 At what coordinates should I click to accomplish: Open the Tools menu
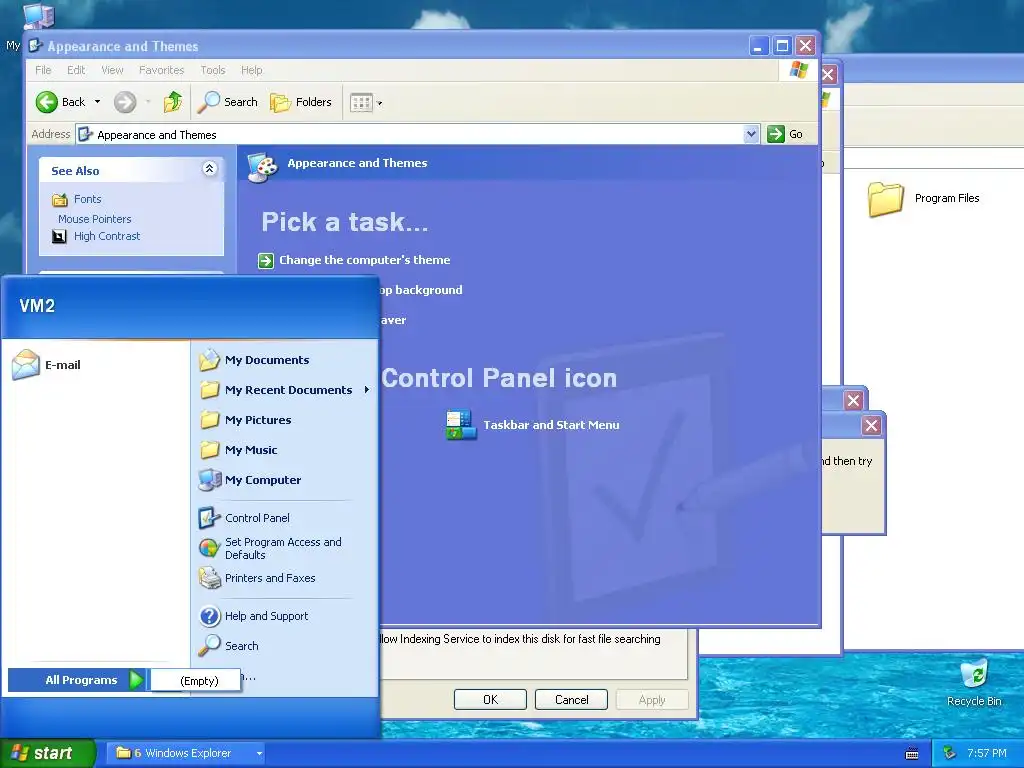pyautogui.click(x=213, y=70)
